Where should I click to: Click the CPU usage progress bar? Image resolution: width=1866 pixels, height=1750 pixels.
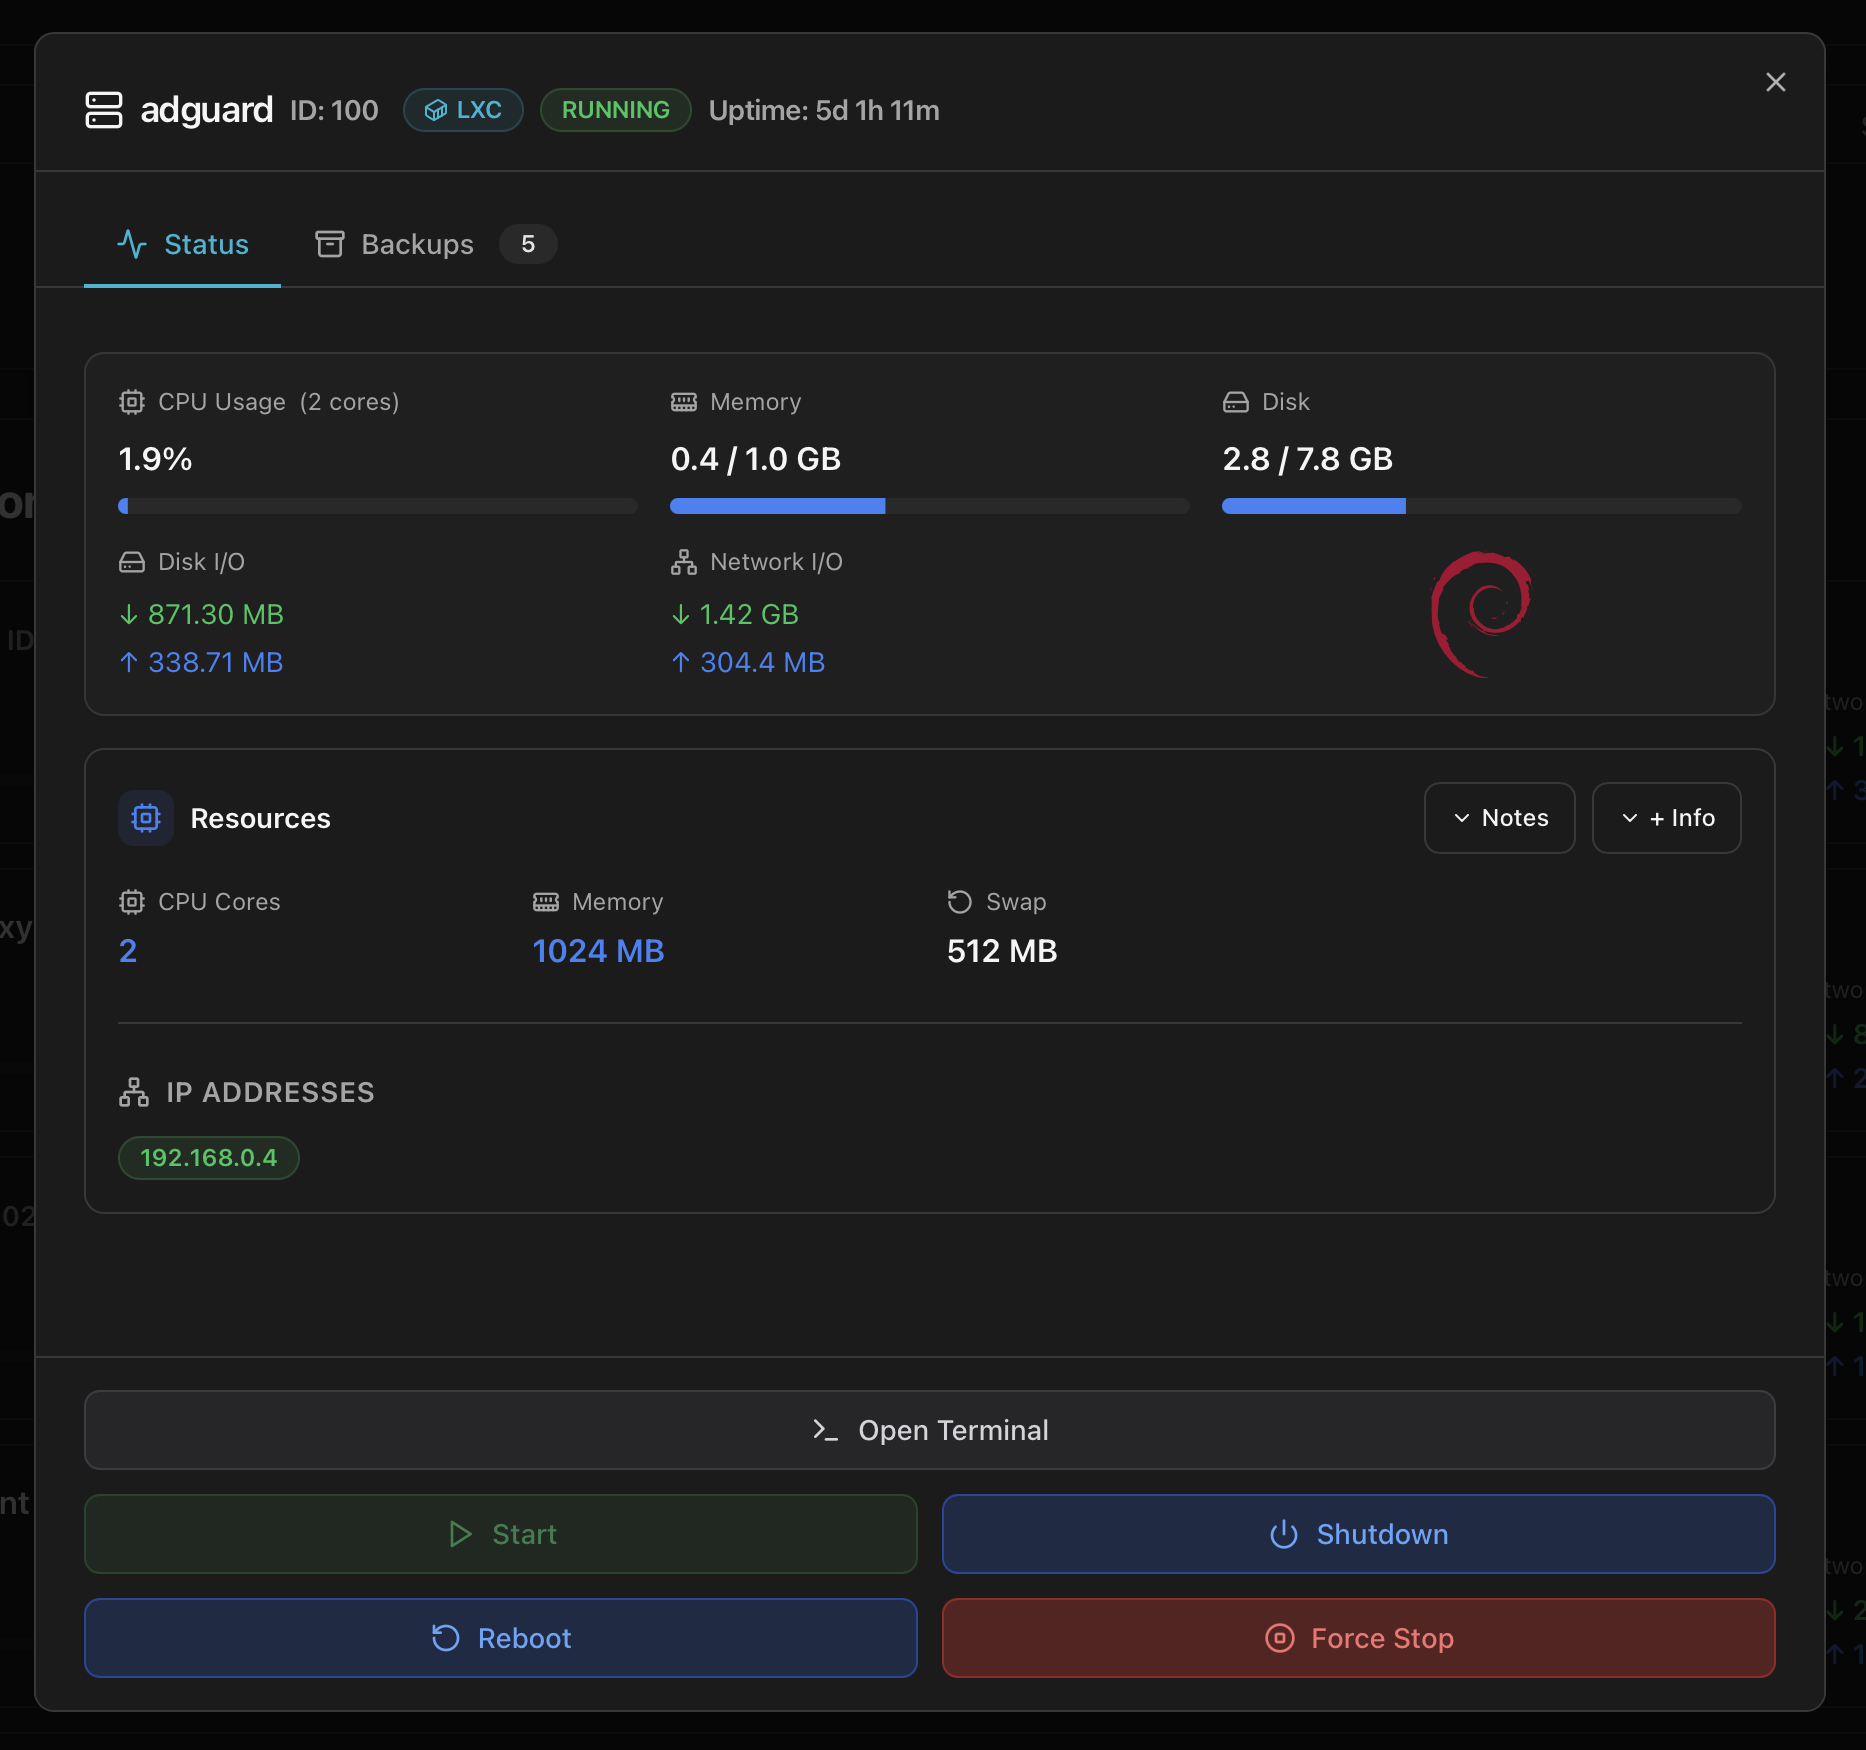click(378, 506)
